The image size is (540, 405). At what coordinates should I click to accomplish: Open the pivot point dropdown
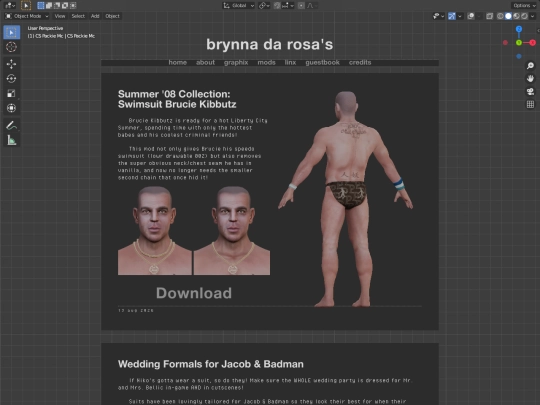point(264,6)
